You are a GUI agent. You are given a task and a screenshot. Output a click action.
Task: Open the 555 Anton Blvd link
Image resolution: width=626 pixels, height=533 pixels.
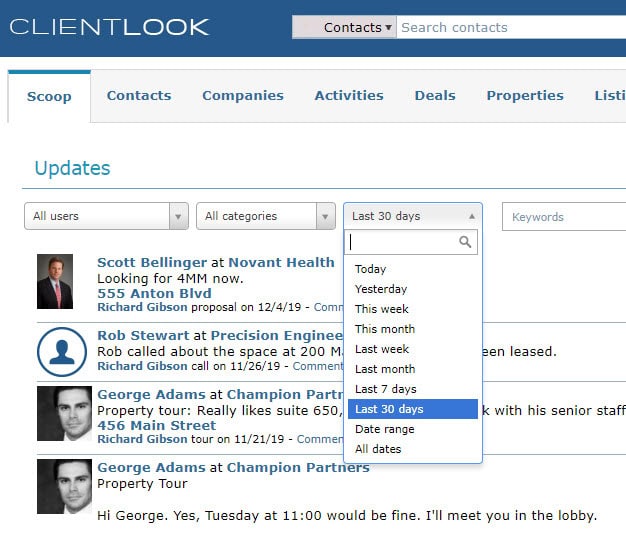click(x=154, y=293)
